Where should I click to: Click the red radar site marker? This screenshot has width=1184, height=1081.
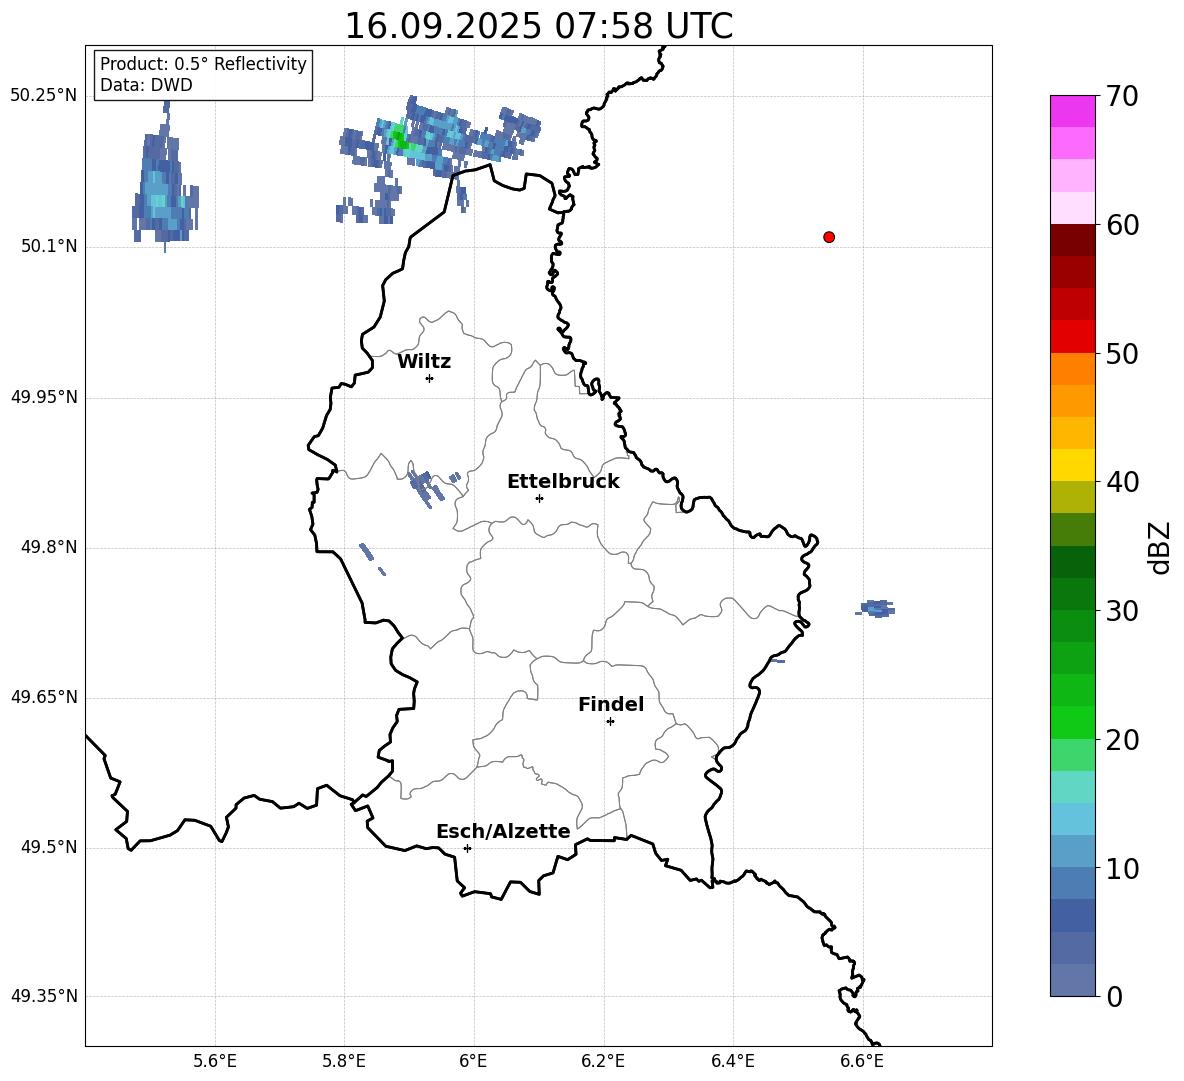click(829, 237)
